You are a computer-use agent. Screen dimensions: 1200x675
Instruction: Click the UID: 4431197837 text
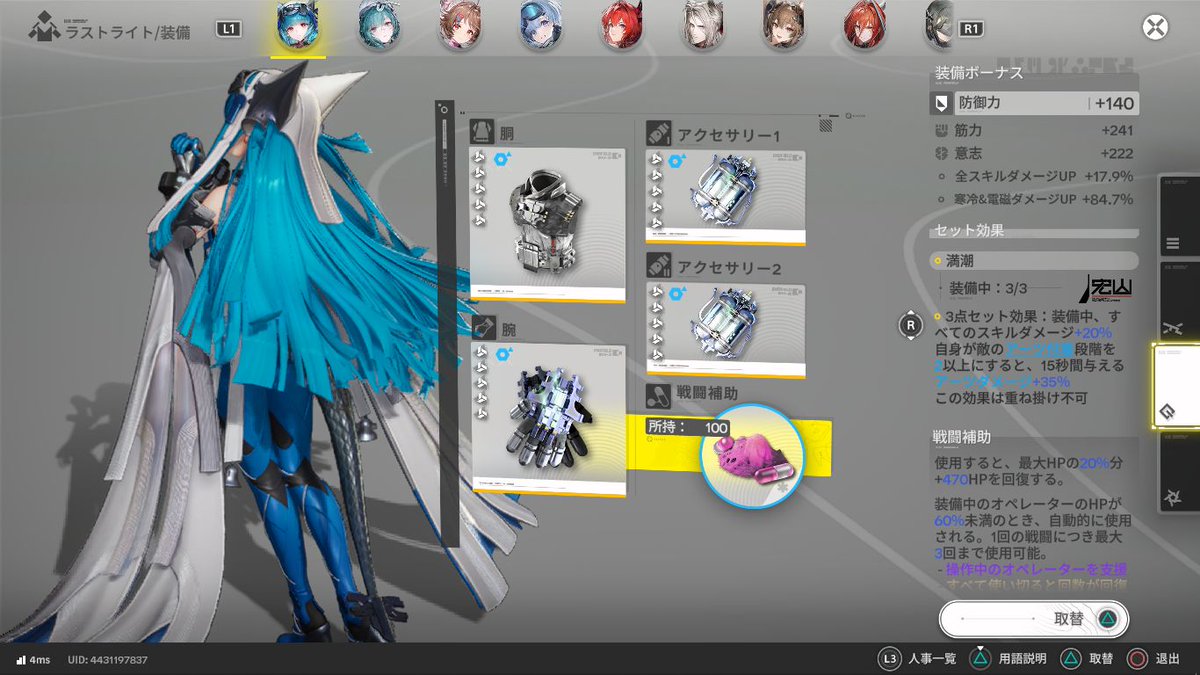click(x=107, y=660)
